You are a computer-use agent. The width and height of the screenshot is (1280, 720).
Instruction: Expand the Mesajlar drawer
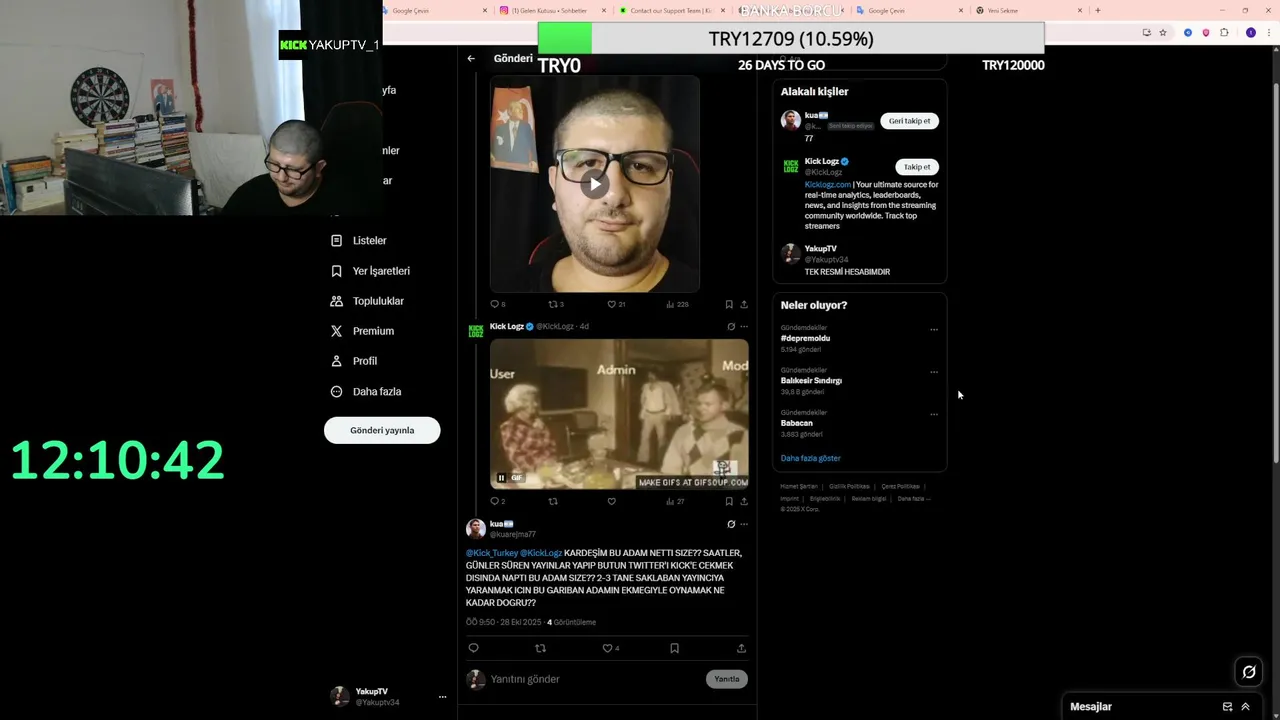[x=1245, y=707]
